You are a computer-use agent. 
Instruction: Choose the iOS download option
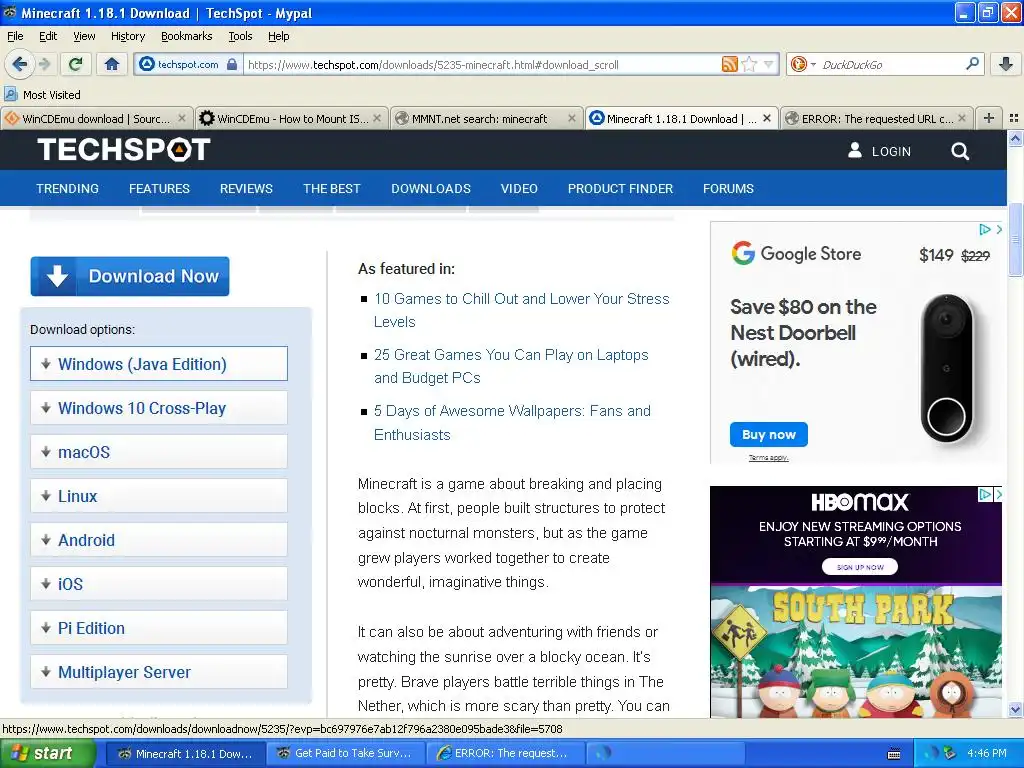(159, 584)
